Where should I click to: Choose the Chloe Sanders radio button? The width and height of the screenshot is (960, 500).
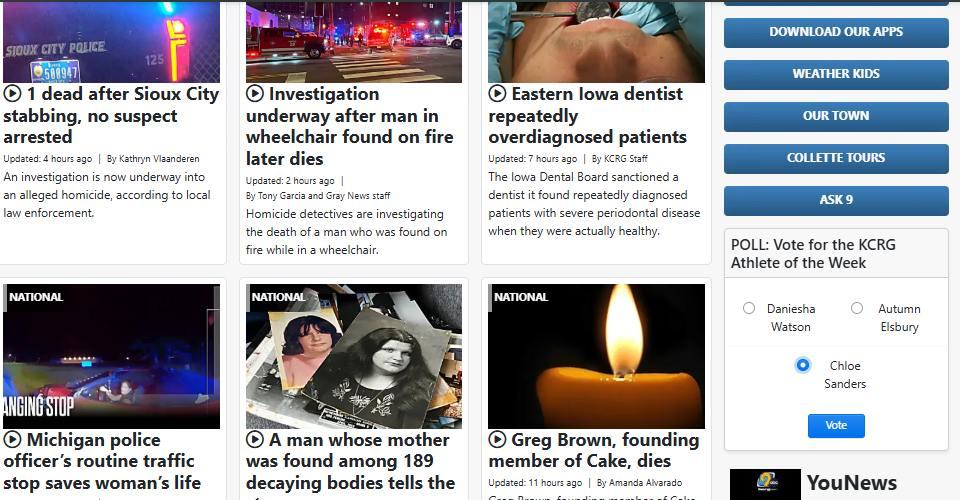coord(802,365)
